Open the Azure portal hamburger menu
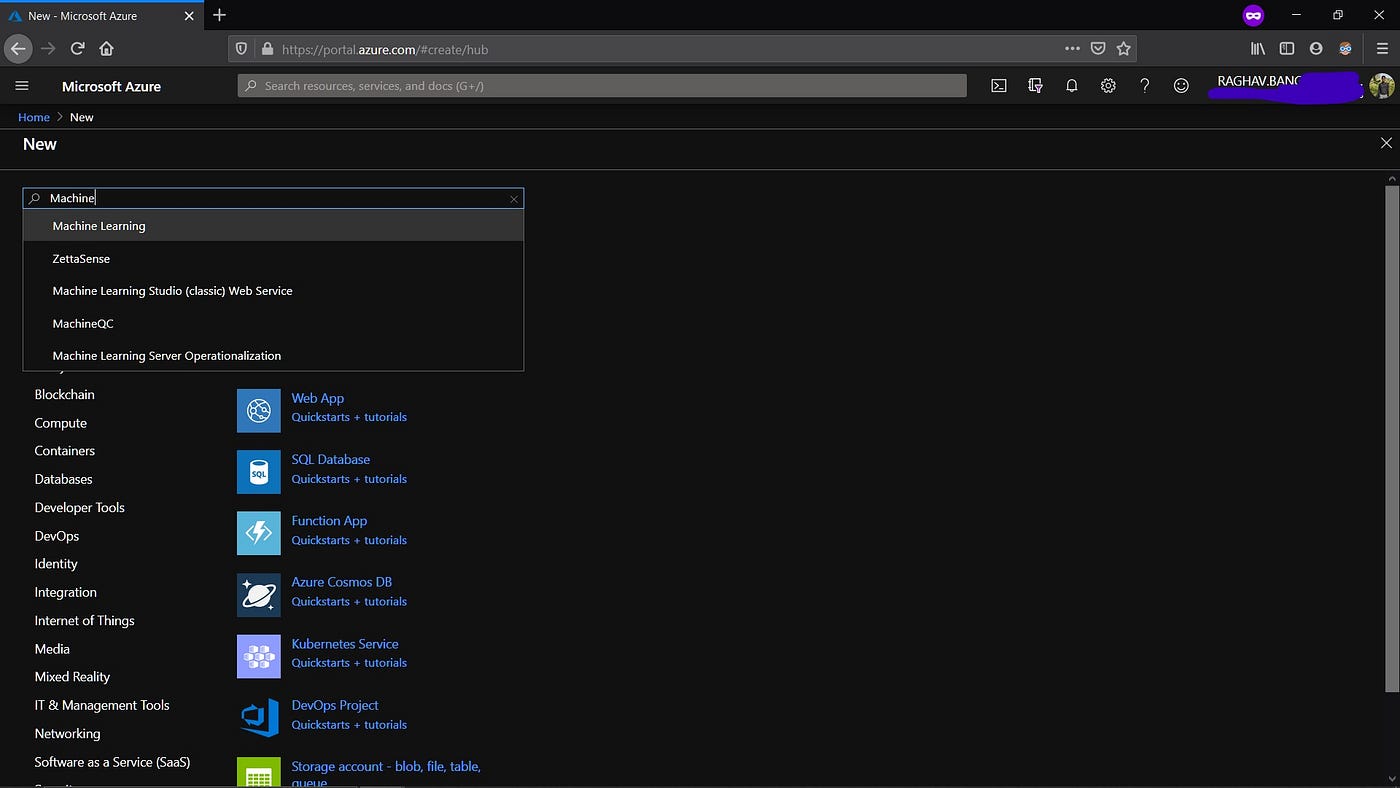The image size is (1400, 788). coord(22,86)
